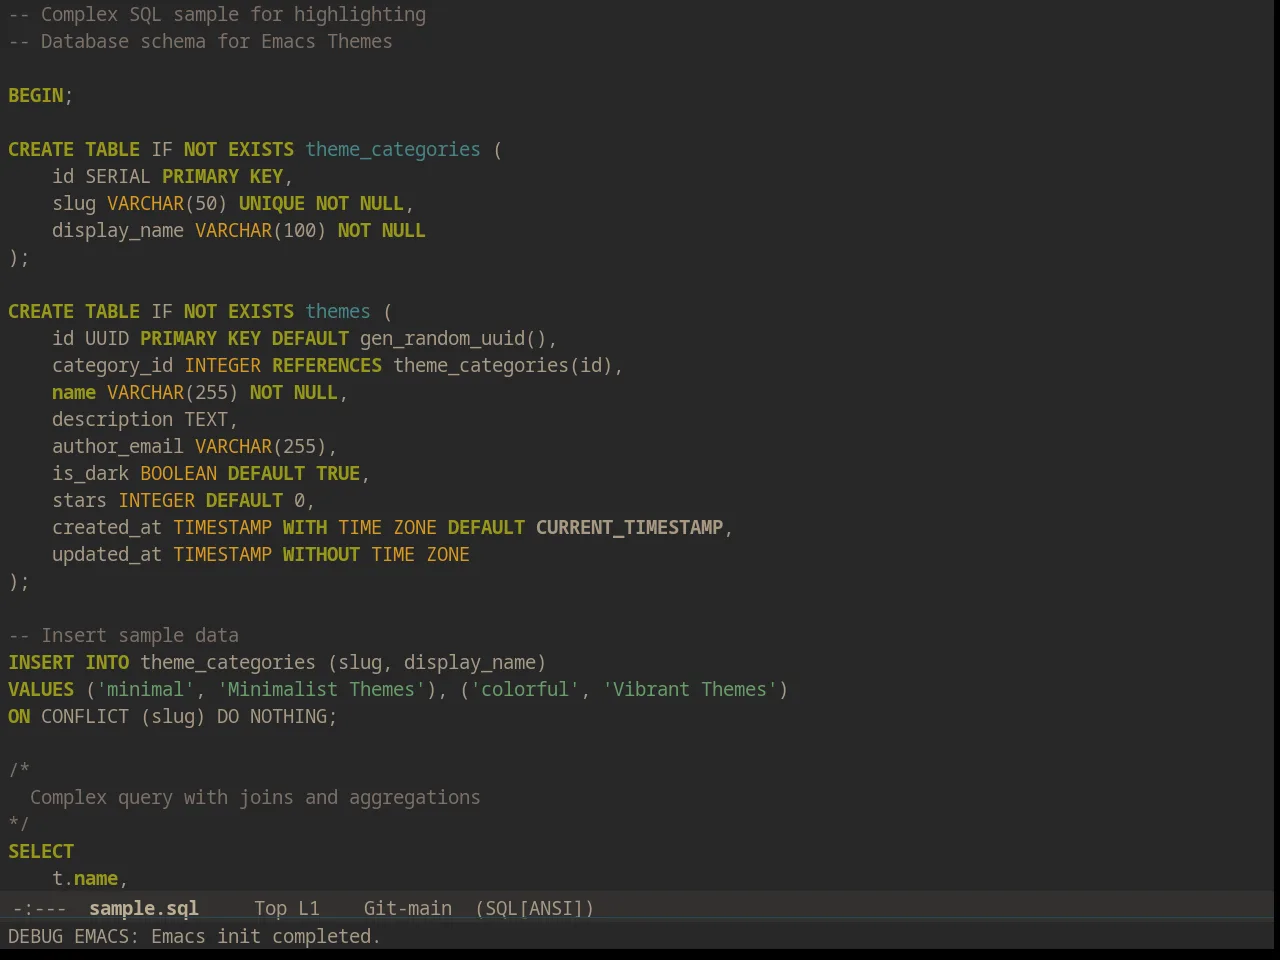Click the UUID type on themes id line

pyautogui.click(x=107, y=338)
